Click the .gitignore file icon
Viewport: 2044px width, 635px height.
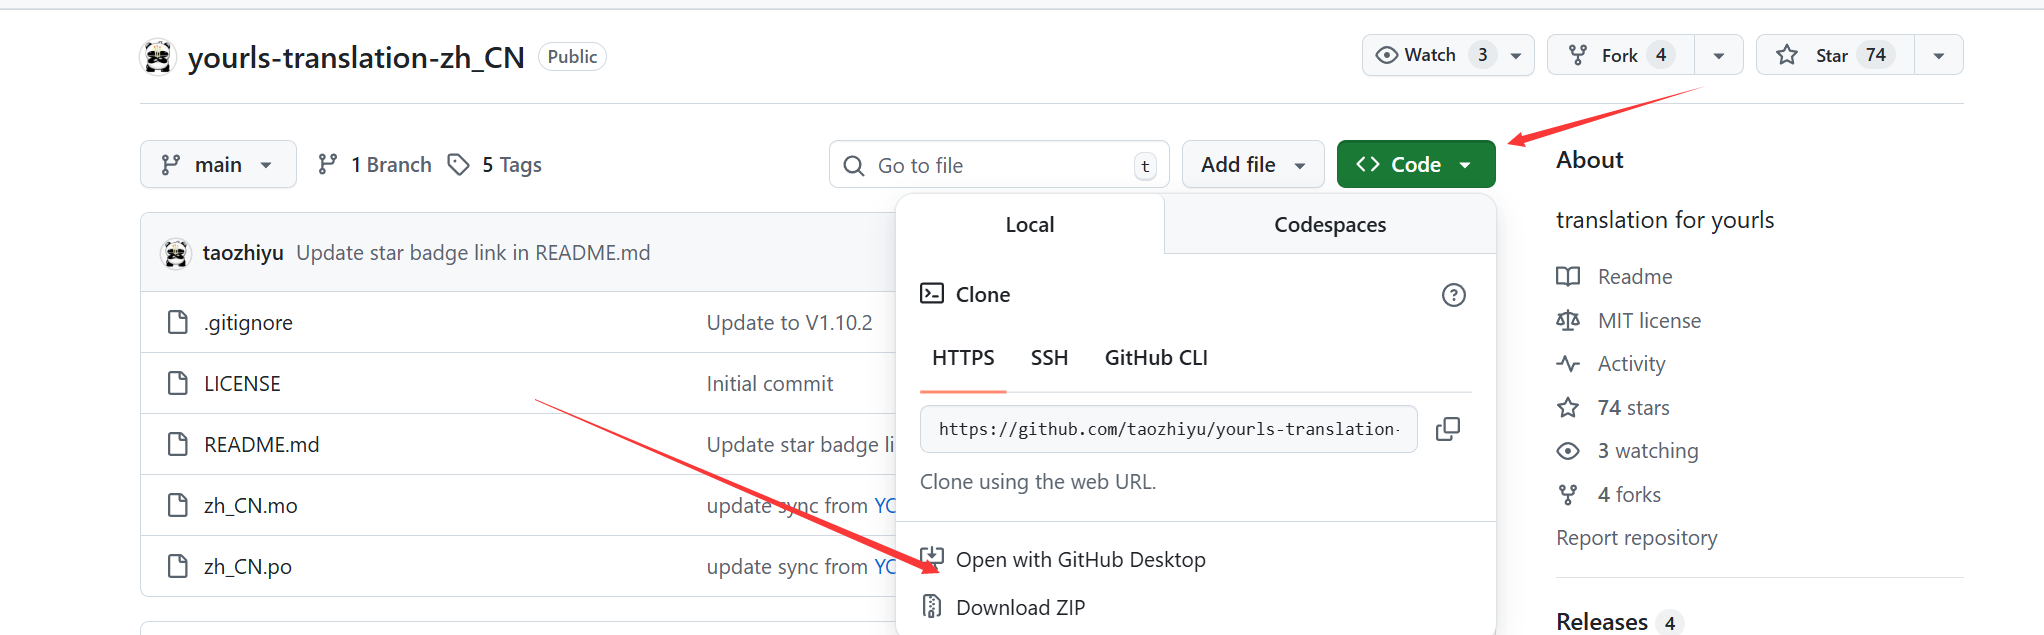pos(178,322)
